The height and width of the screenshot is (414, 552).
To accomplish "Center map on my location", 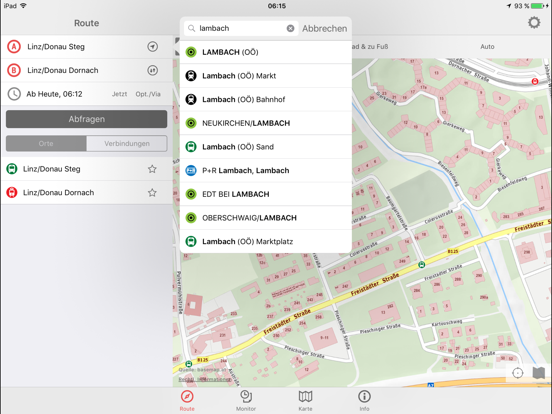I will (518, 373).
